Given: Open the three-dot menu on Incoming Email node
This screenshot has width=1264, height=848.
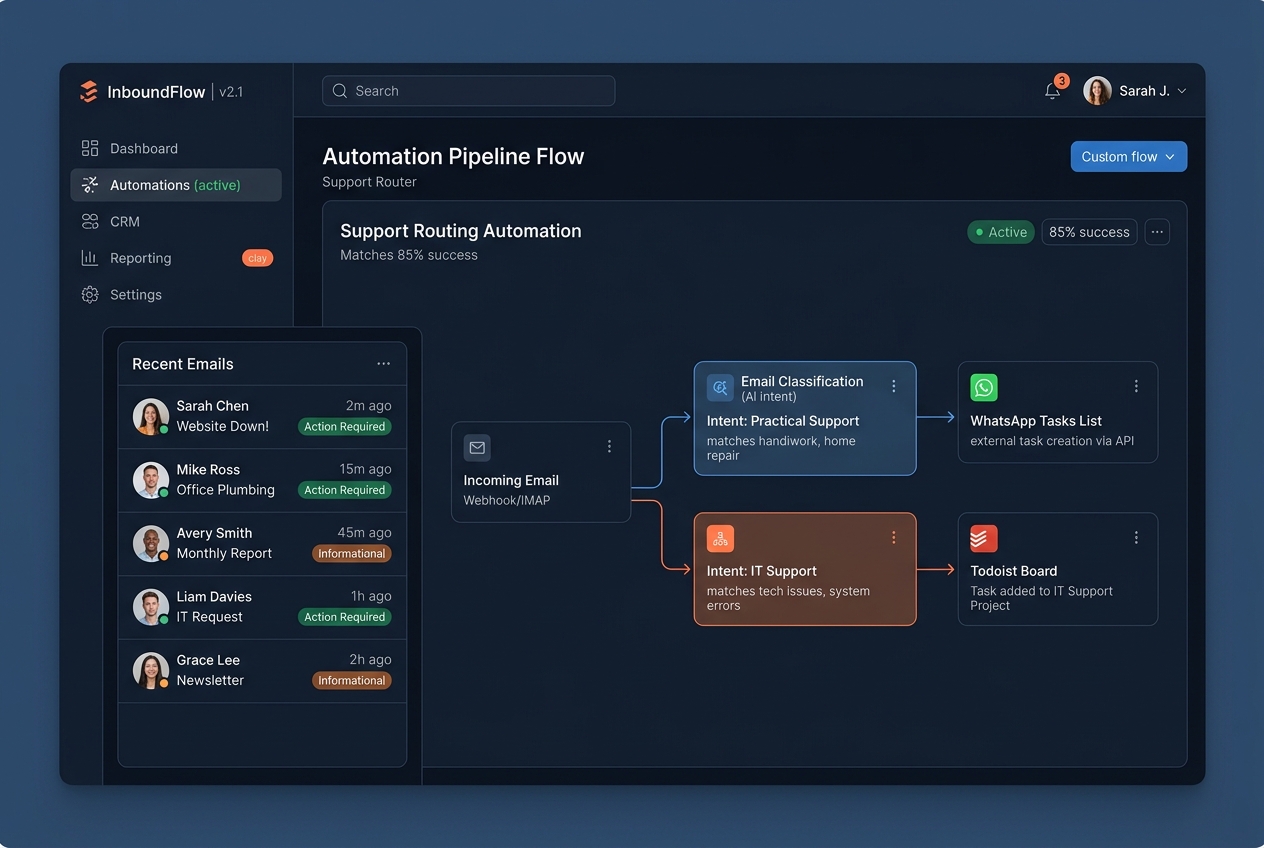Looking at the screenshot, I should click(609, 447).
